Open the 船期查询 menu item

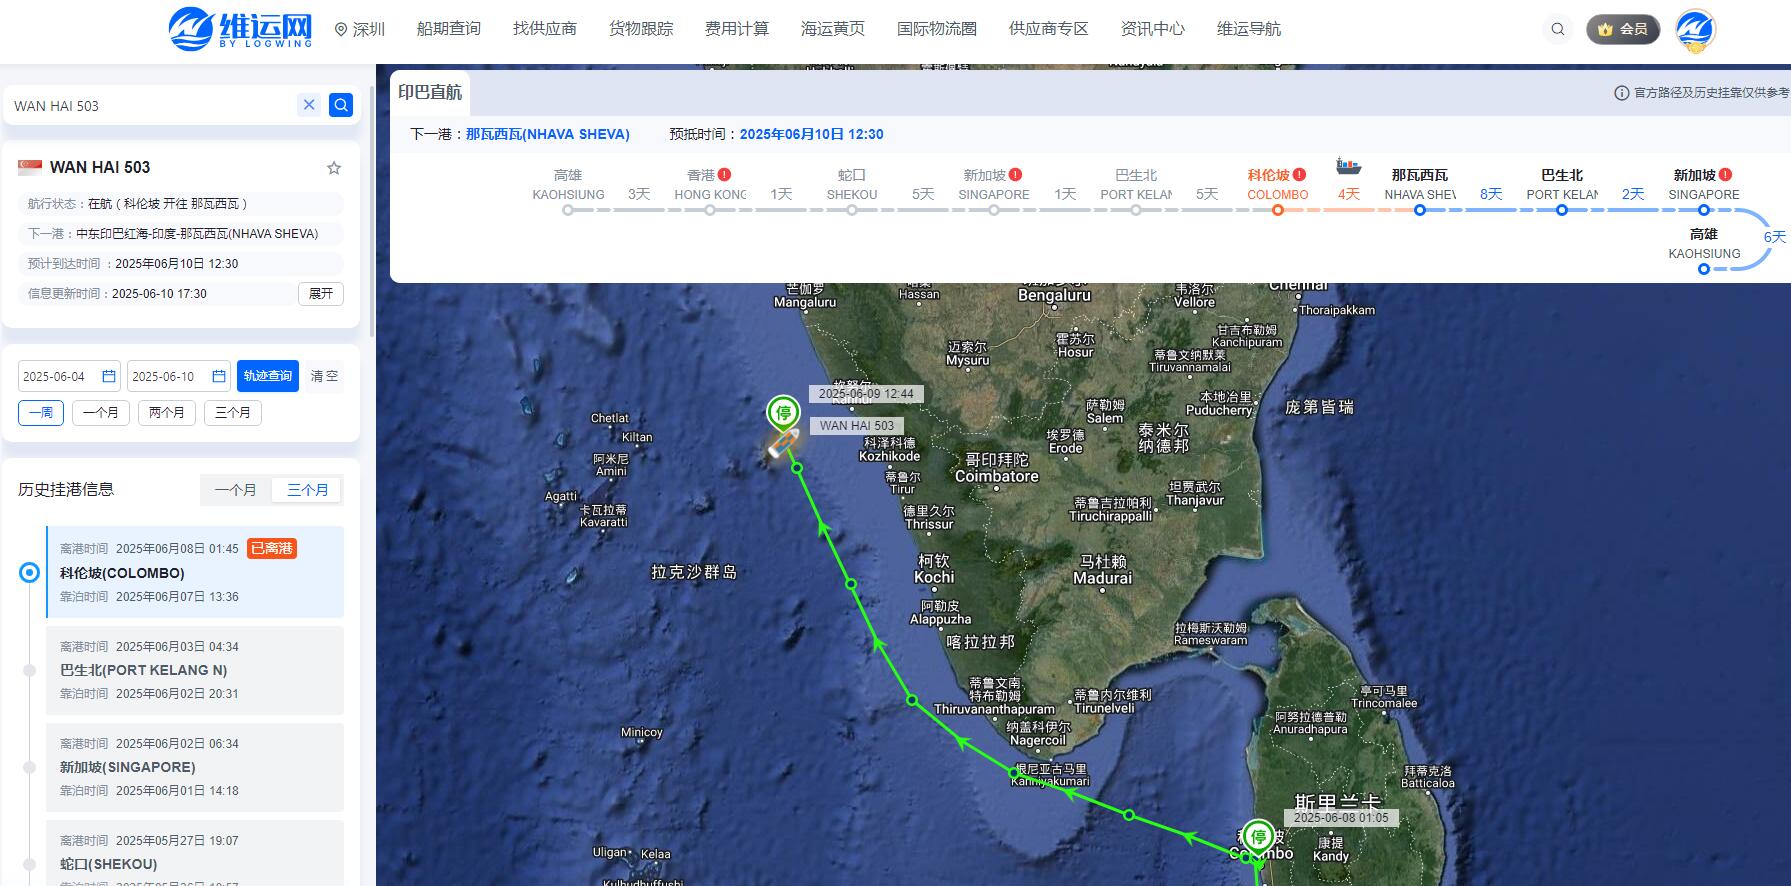pos(449,29)
